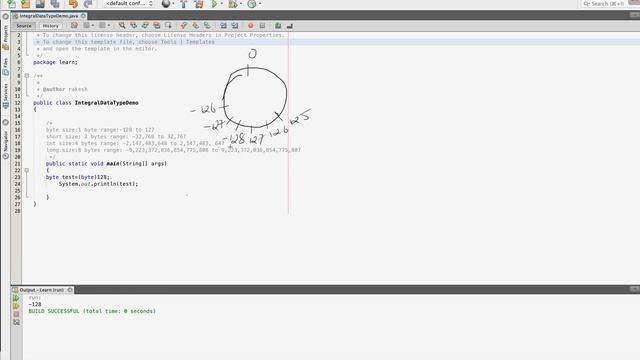
Task: Click the Re-run green icon in Output
Action: click(16, 298)
